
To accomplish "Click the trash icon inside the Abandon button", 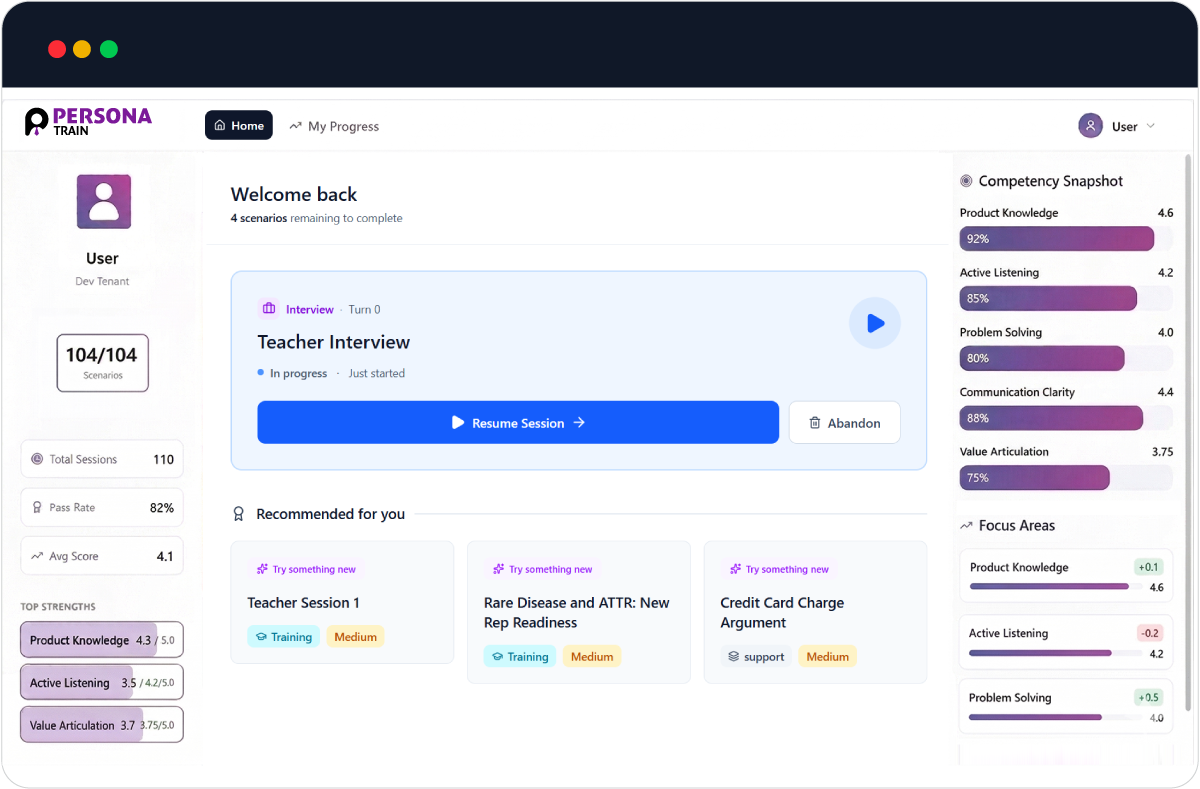I will coord(815,422).
